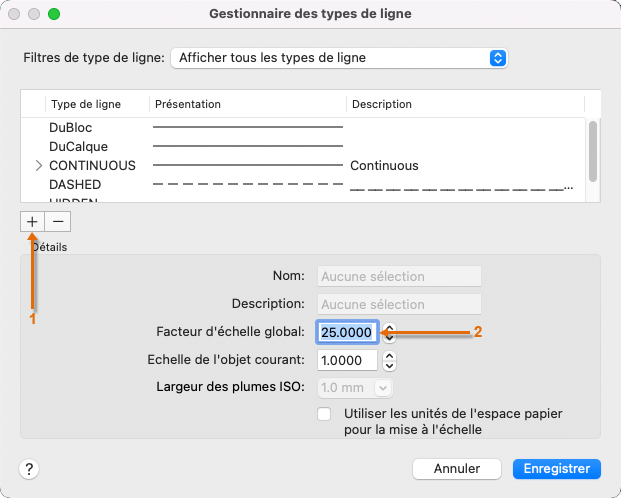621x498 pixels.
Task: Click the linetype list scrollbar
Action: [593, 150]
